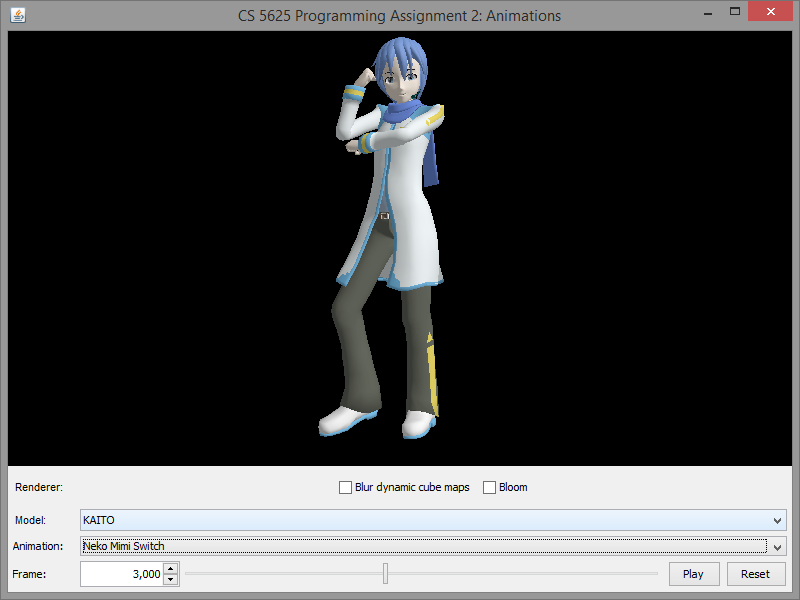Screen dimensions: 800x600
Task: Close the CS 5625 assignment window
Action: [x=772, y=12]
